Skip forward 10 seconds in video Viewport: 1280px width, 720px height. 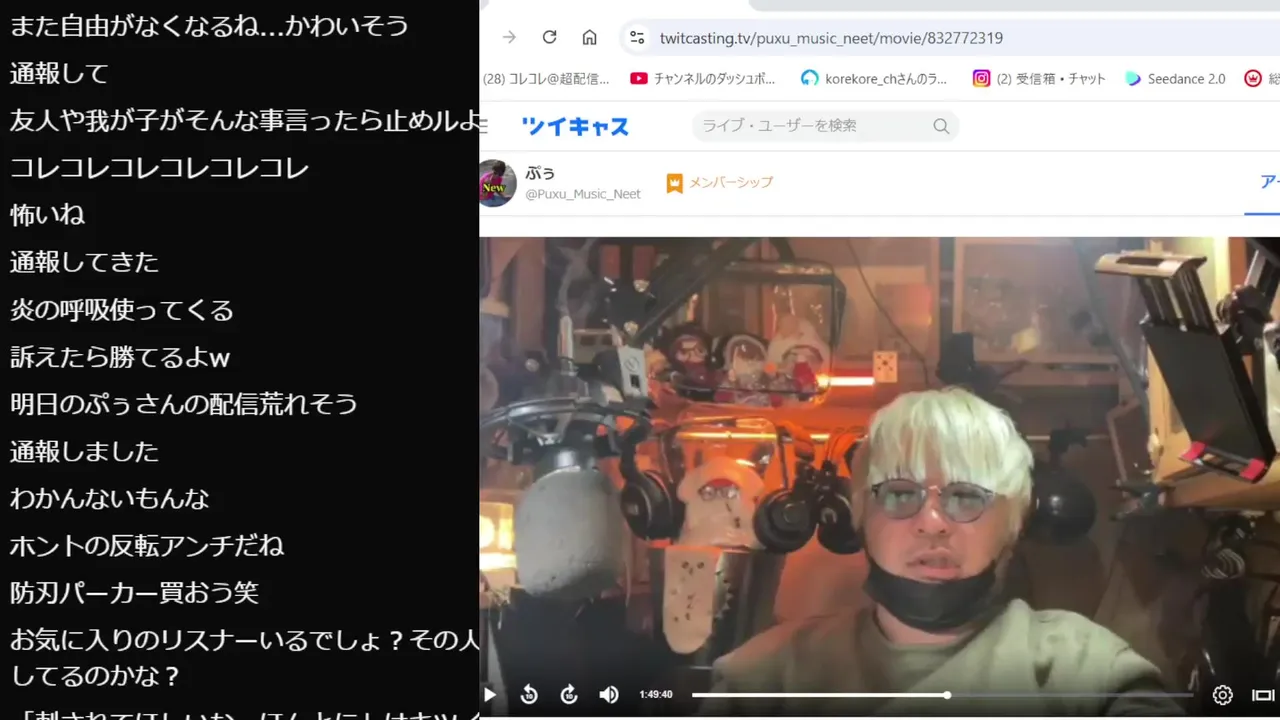(x=569, y=694)
